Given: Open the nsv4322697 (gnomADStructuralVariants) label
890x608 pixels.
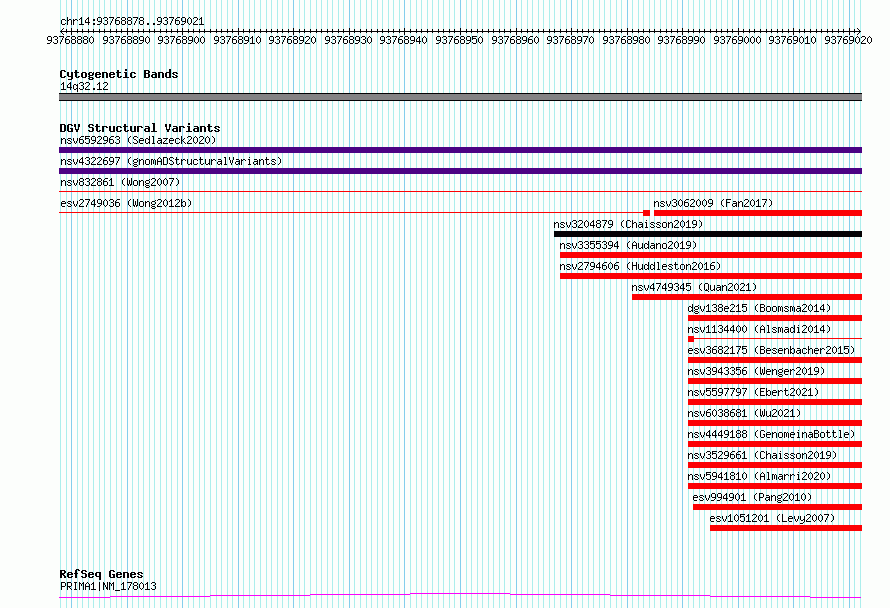Looking at the screenshot, I should pos(171,161).
